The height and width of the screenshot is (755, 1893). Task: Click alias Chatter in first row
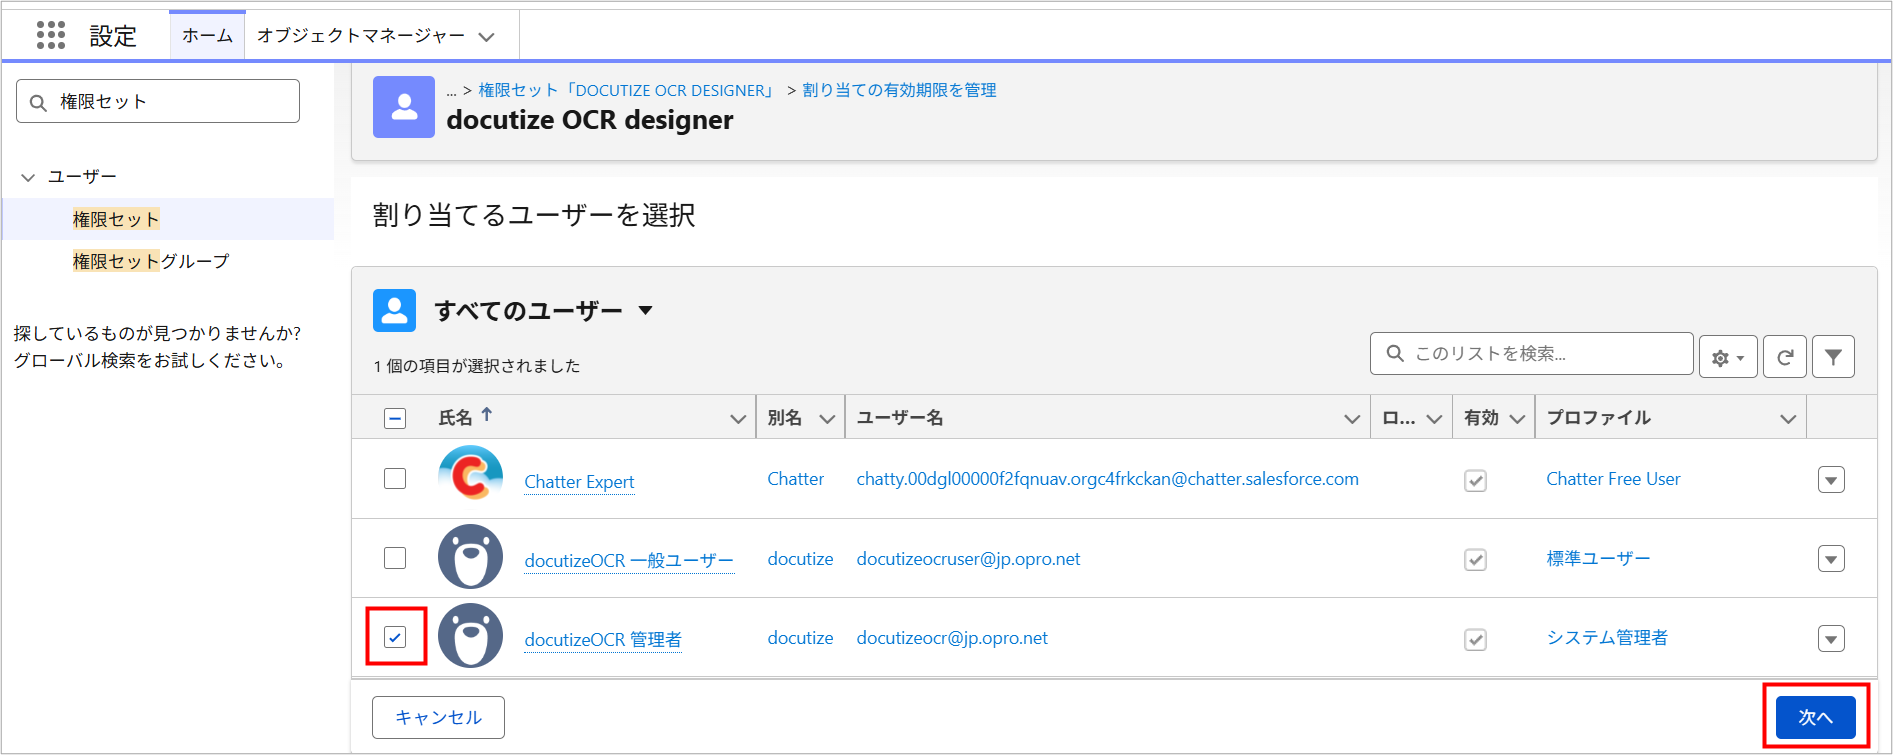[x=795, y=479]
